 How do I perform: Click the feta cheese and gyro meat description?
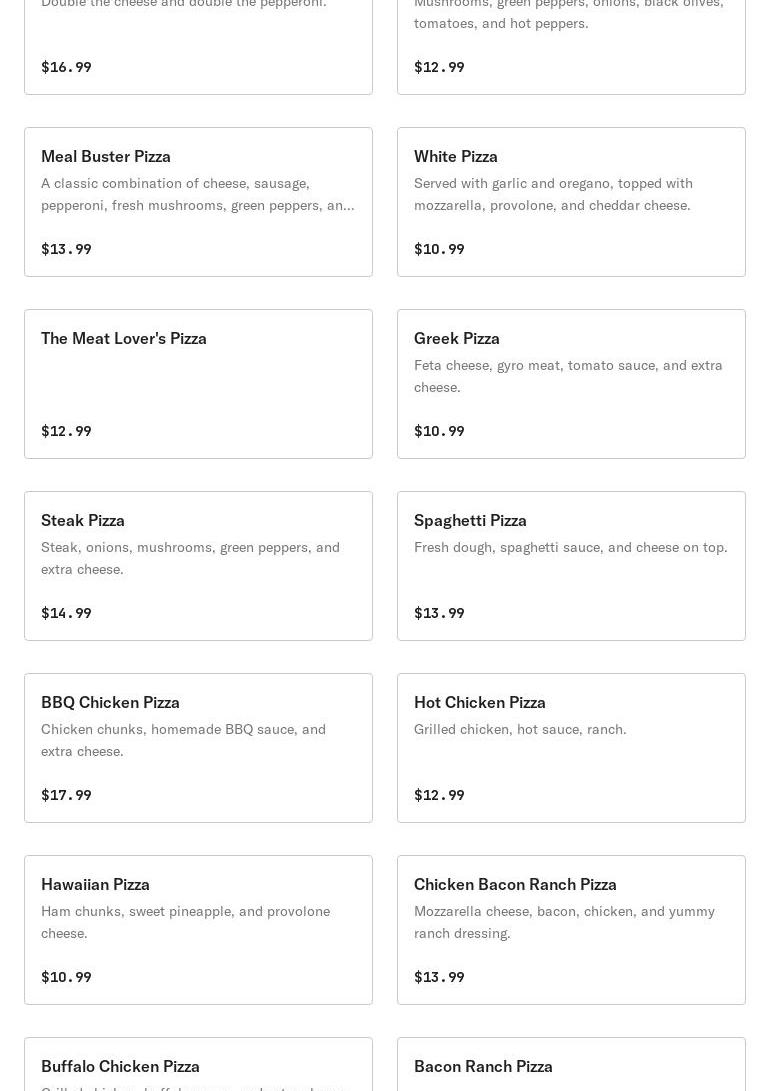pos(568,376)
